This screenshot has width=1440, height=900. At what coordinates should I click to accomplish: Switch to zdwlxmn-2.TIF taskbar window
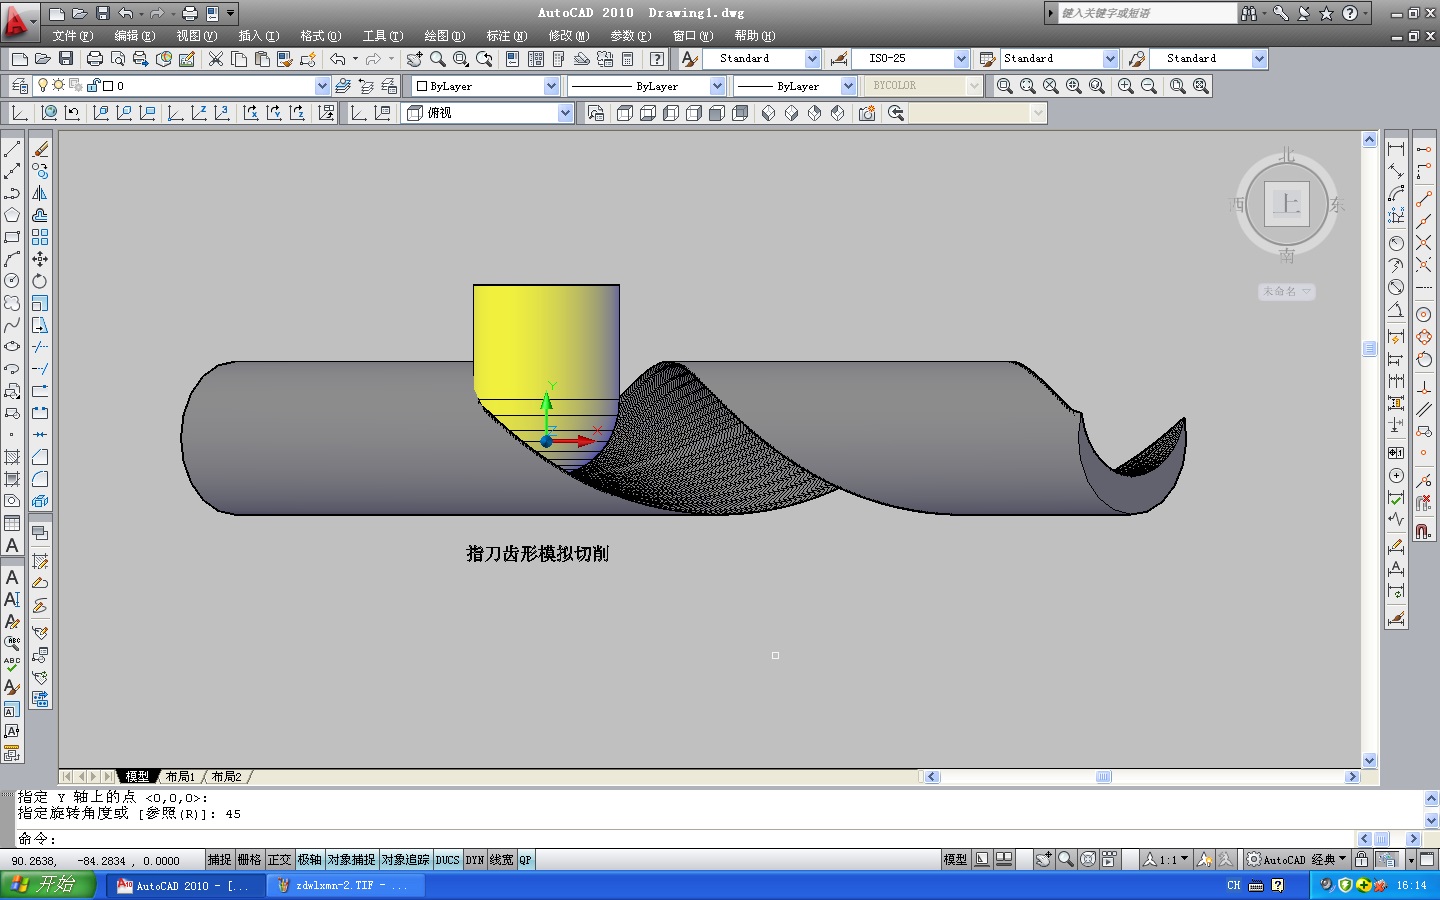347,886
